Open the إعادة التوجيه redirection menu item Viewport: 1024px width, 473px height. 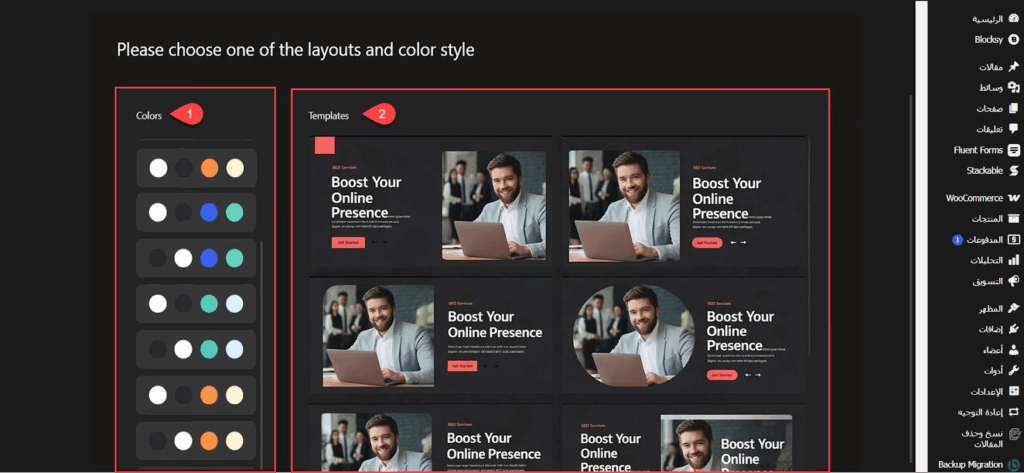pyautogui.click(x=989, y=413)
